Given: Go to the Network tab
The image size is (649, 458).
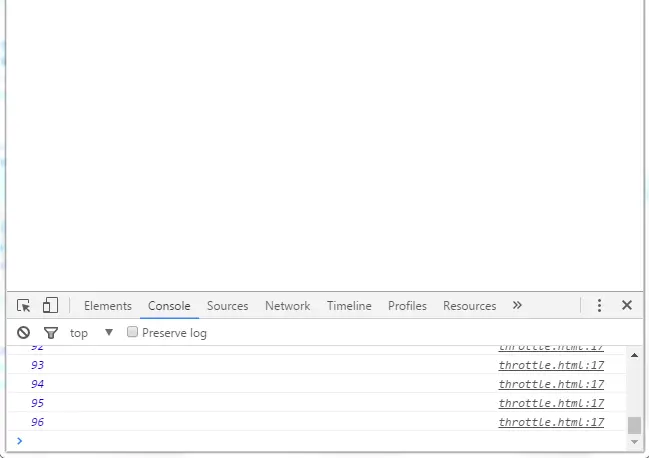Looking at the screenshot, I should [288, 306].
